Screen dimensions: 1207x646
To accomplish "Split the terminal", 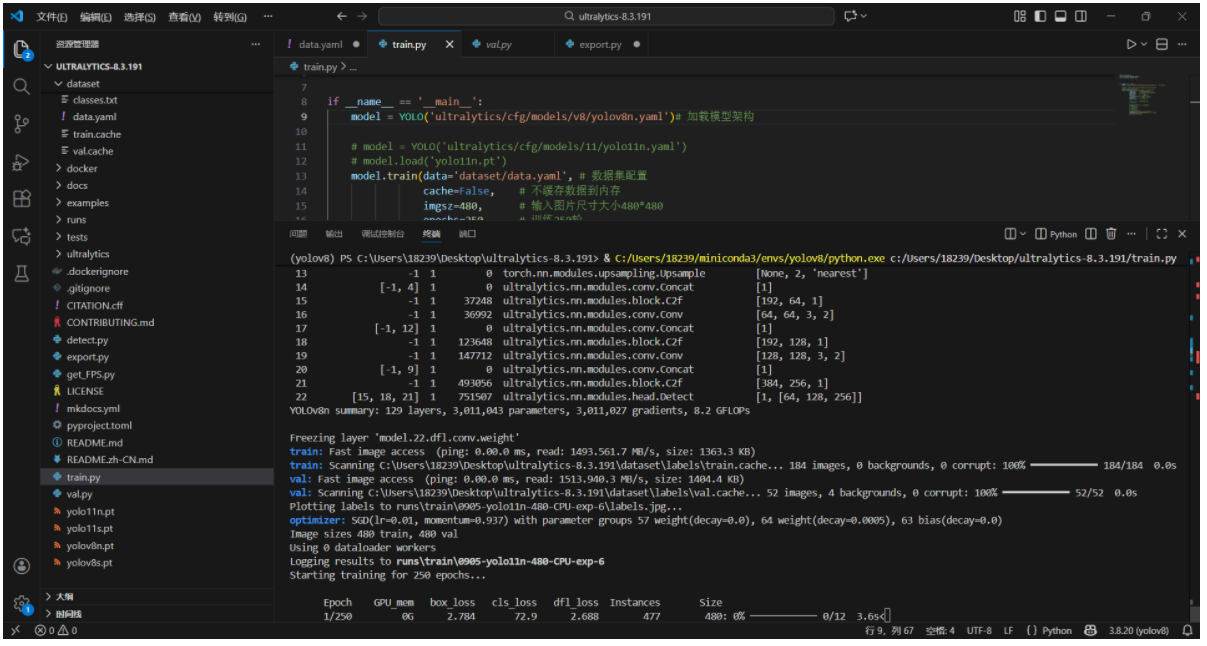I will (x=1090, y=234).
